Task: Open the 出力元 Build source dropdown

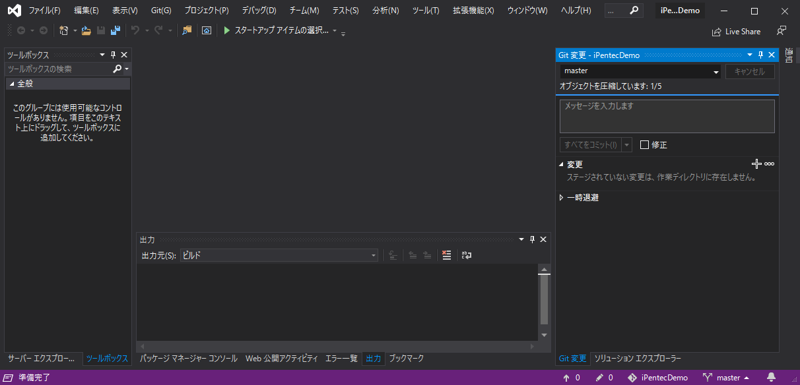Action: click(279, 255)
